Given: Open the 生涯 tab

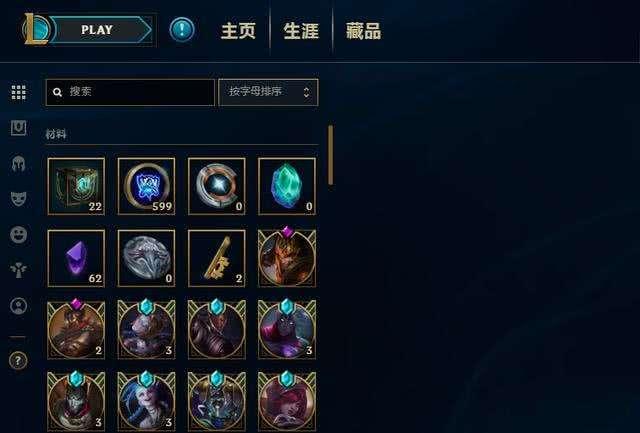Looking at the screenshot, I should [x=301, y=31].
